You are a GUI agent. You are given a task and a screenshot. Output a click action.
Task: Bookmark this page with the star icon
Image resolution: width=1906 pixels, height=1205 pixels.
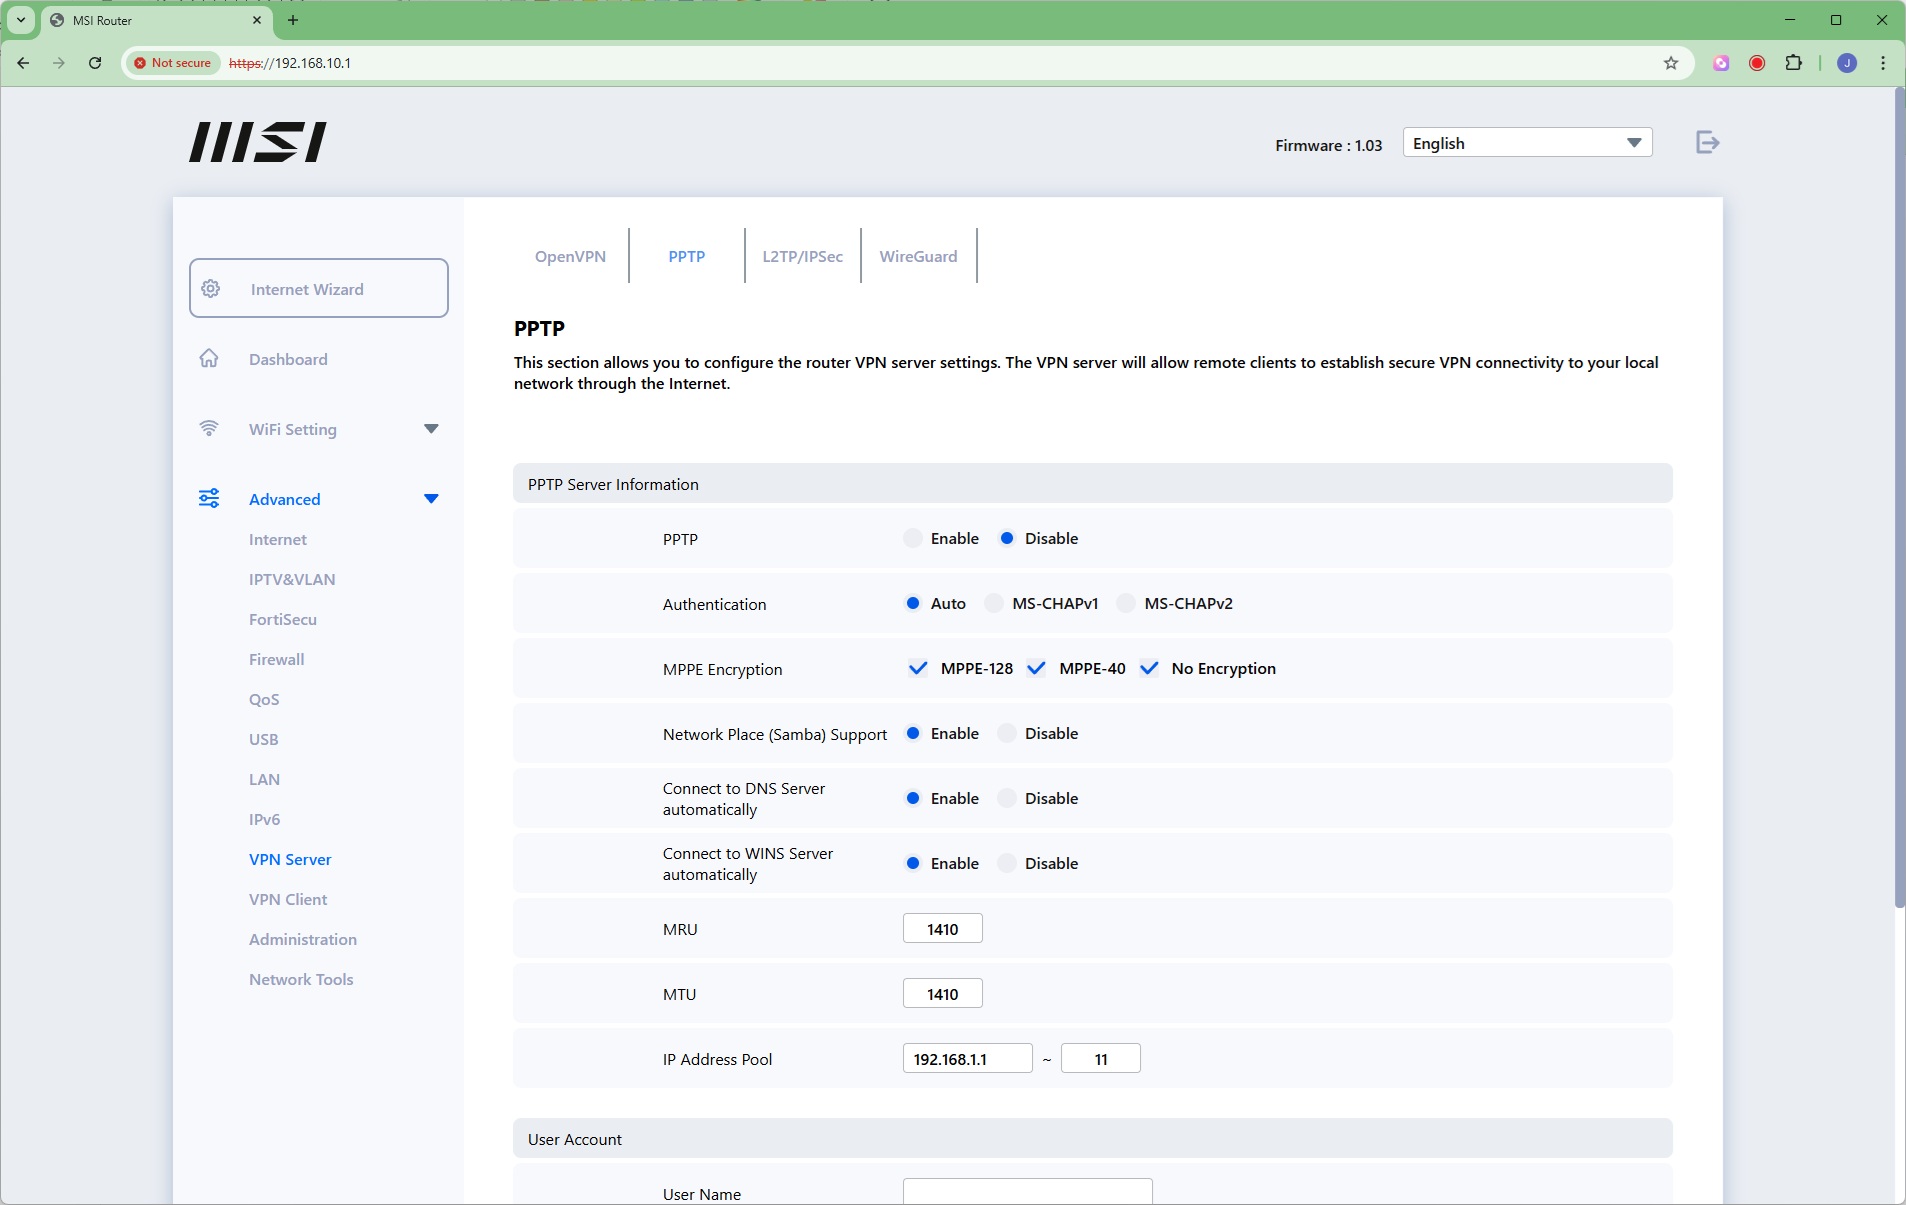tap(1670, 63)
